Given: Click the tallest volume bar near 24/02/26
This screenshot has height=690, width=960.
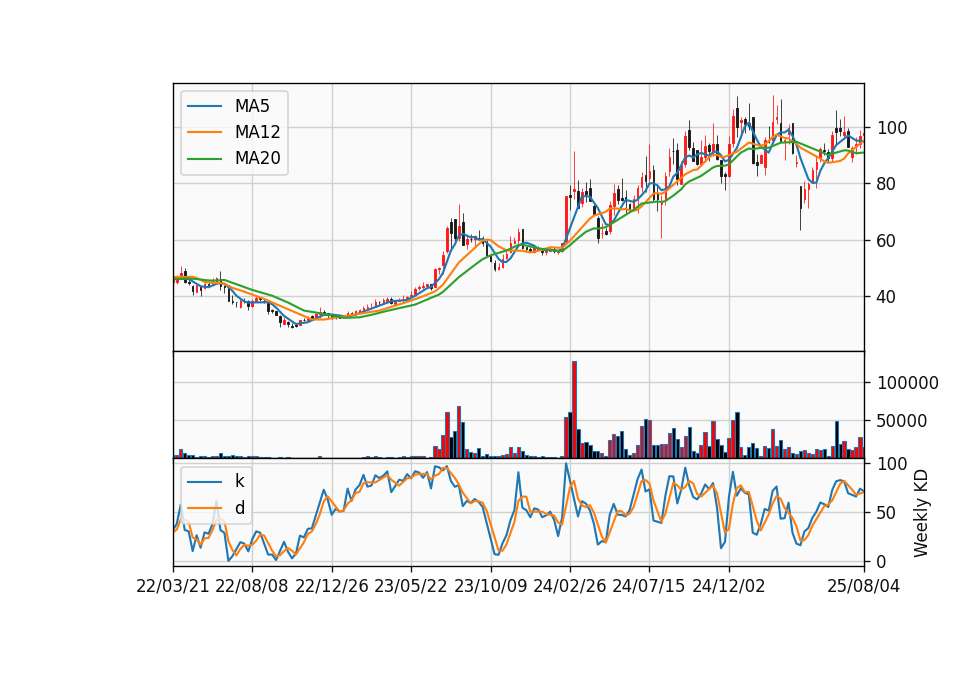Looking at the screenshot, I should click(574, 410).
